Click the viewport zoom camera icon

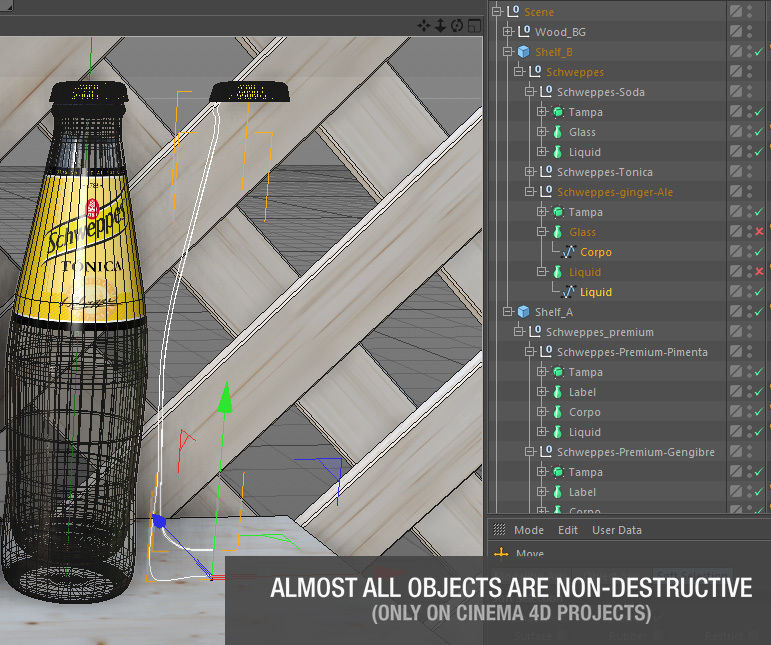[440, 26]
